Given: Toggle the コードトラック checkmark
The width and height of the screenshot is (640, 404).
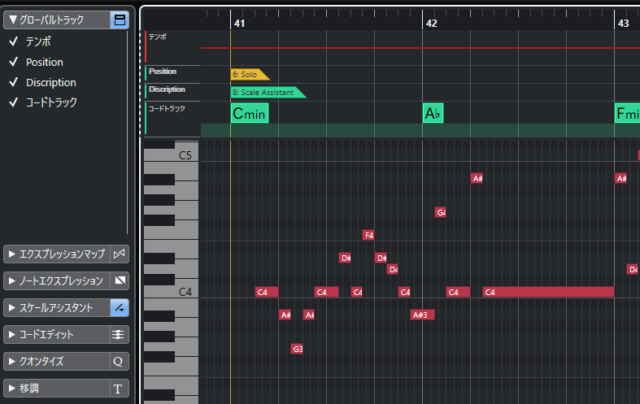Looking at the screenshot, I should coord(13,102).
